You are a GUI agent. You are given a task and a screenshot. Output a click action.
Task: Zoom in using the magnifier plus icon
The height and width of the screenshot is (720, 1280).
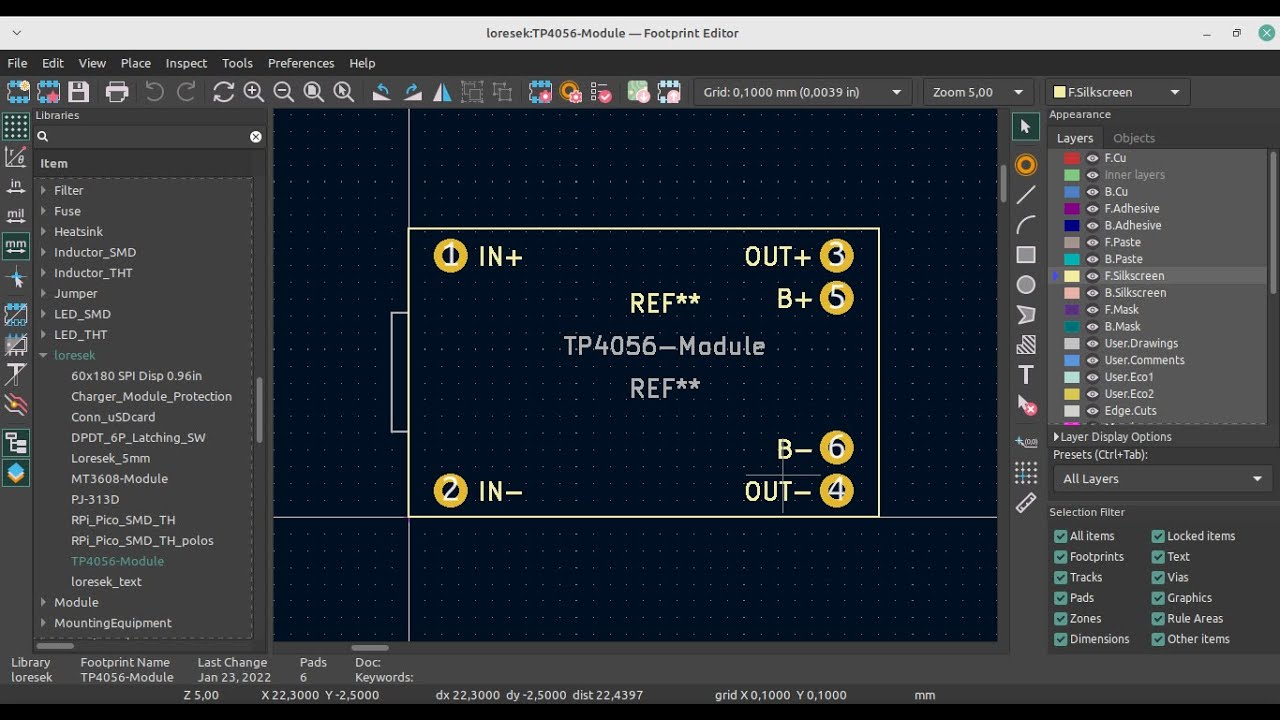[x=254, y=92]
